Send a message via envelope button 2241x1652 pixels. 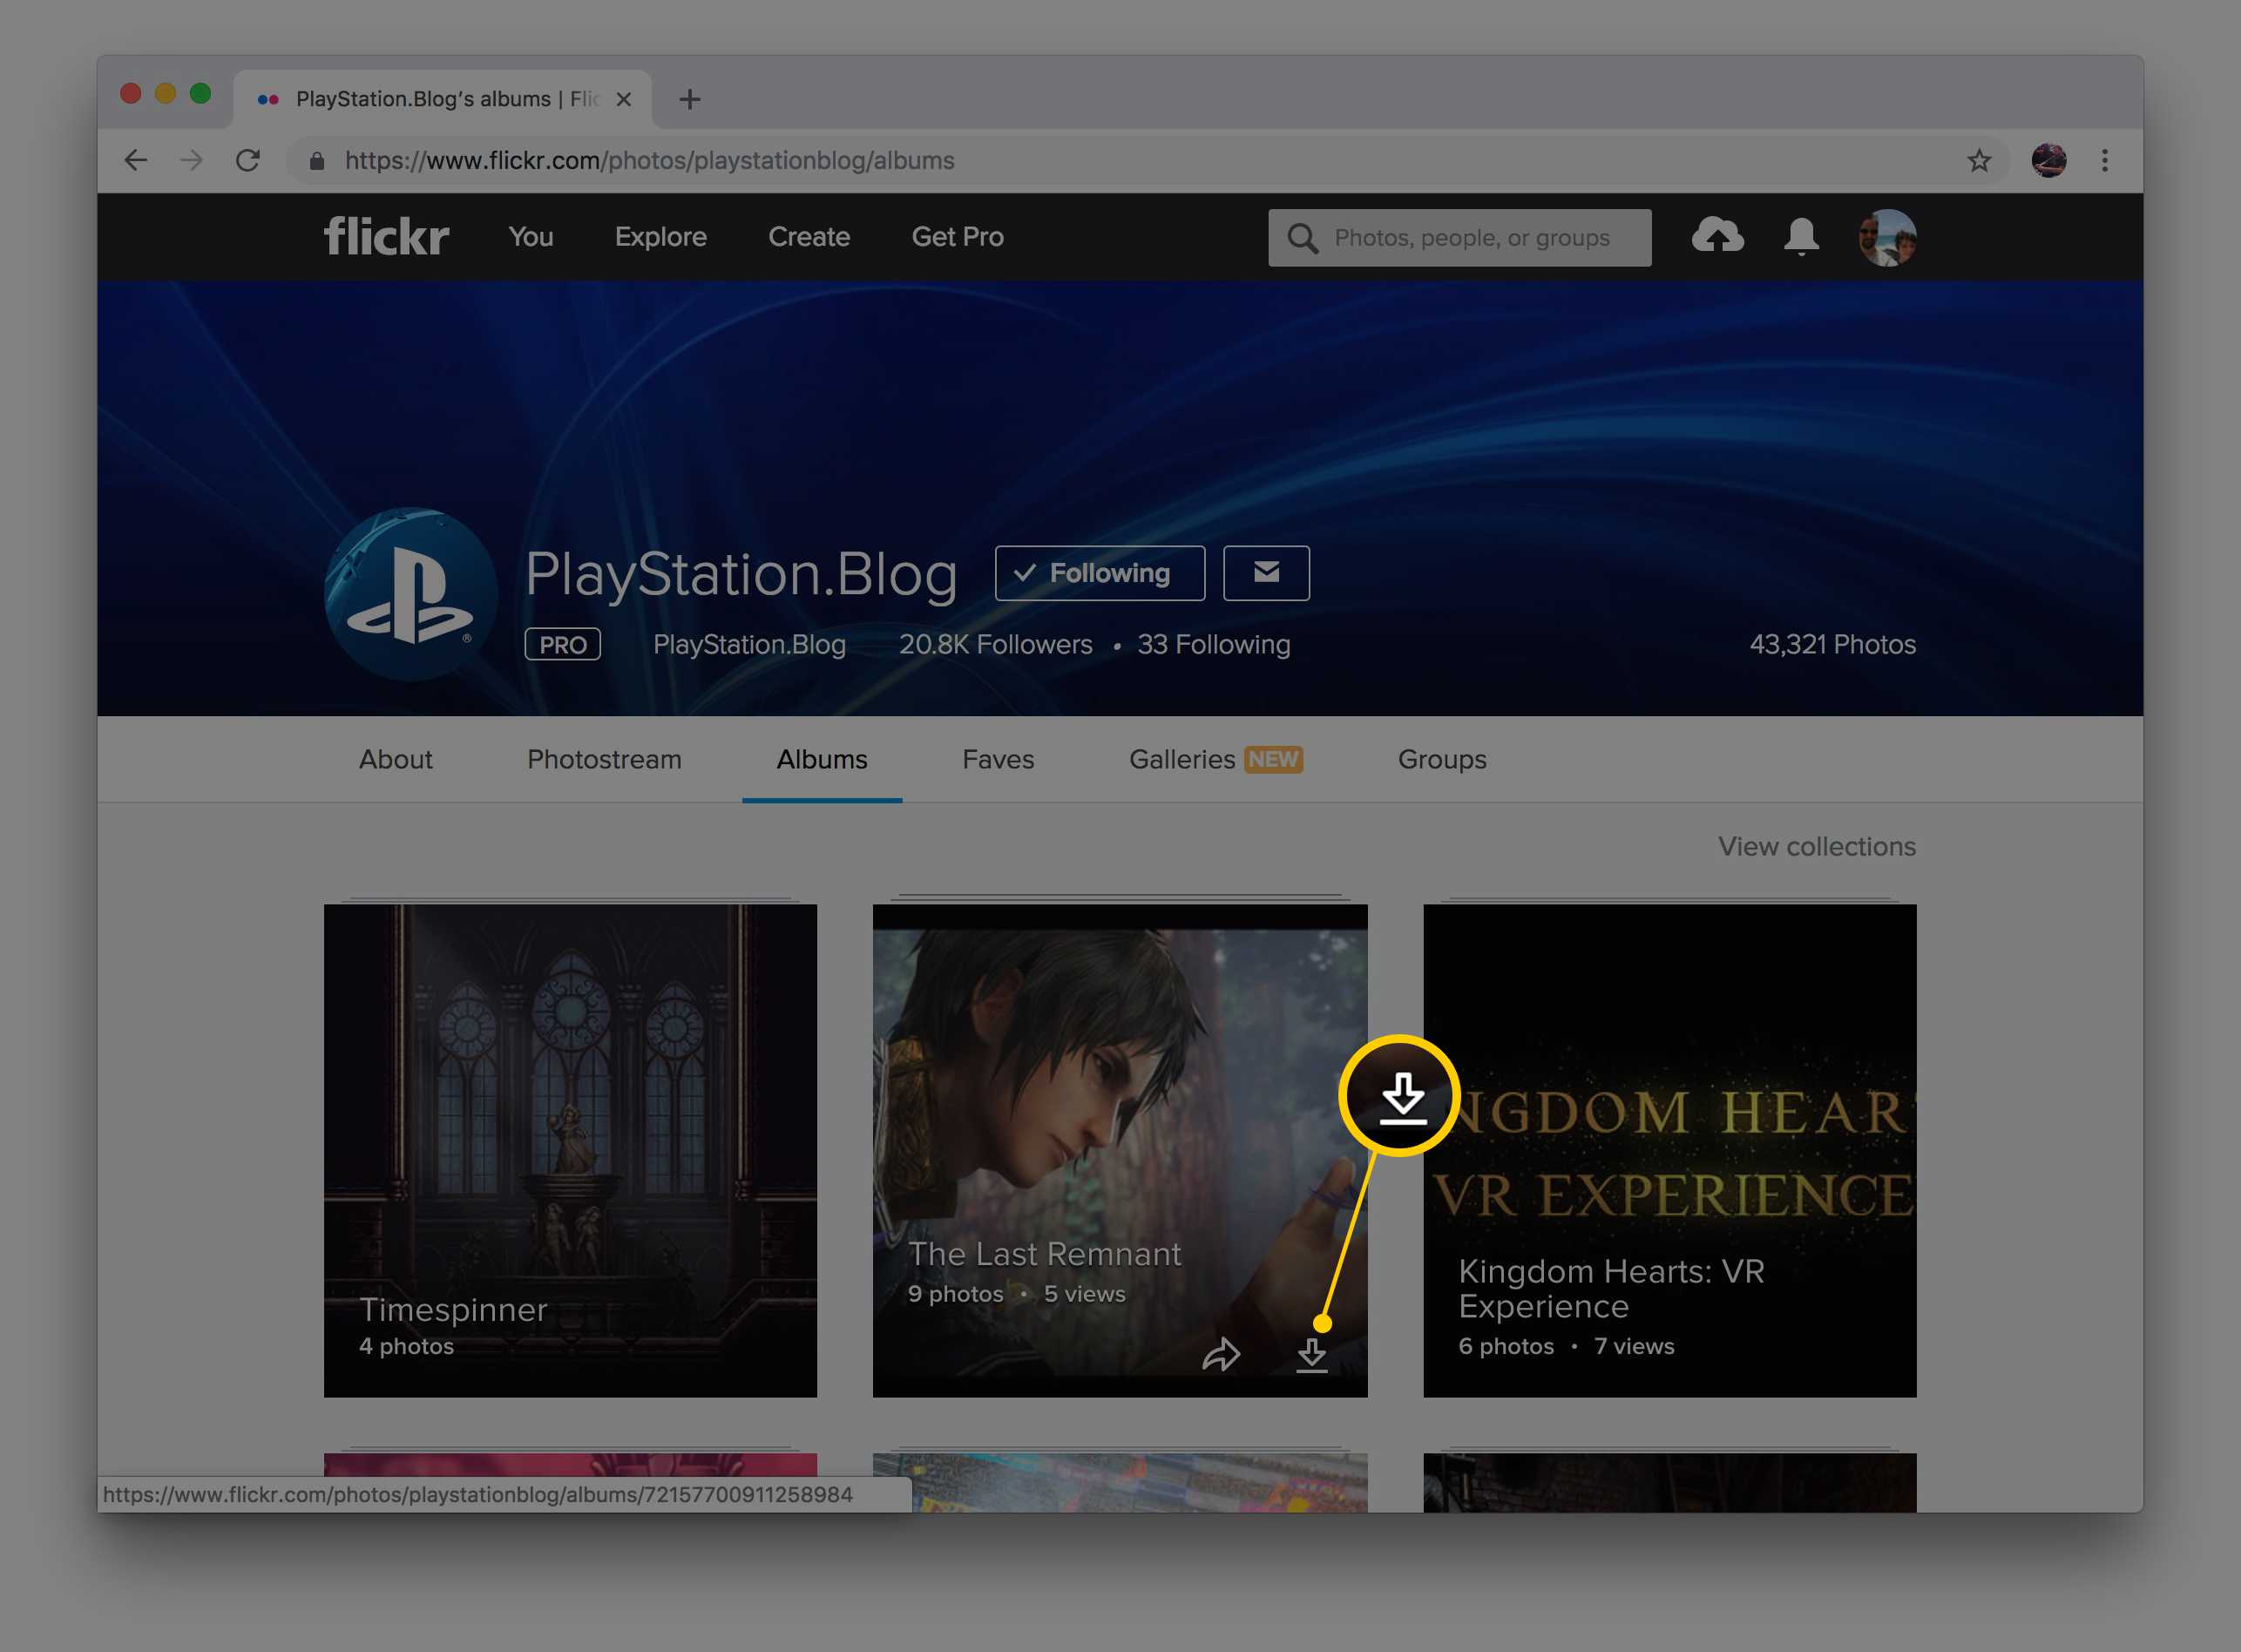click(1266, 573)
